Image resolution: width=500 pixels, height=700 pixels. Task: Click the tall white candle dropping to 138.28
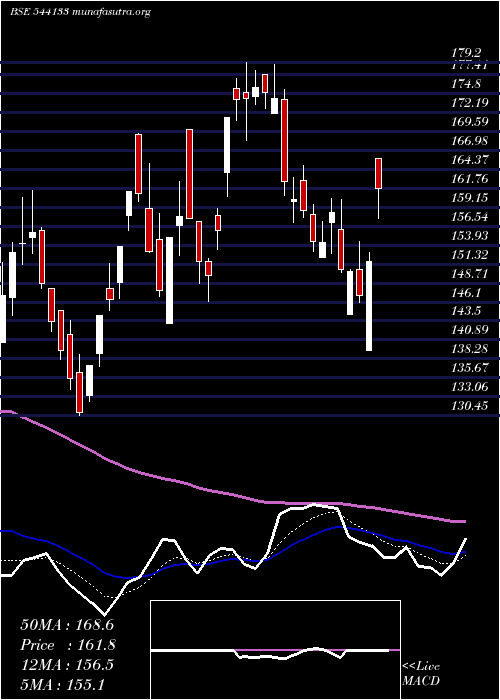coord(369,306)
